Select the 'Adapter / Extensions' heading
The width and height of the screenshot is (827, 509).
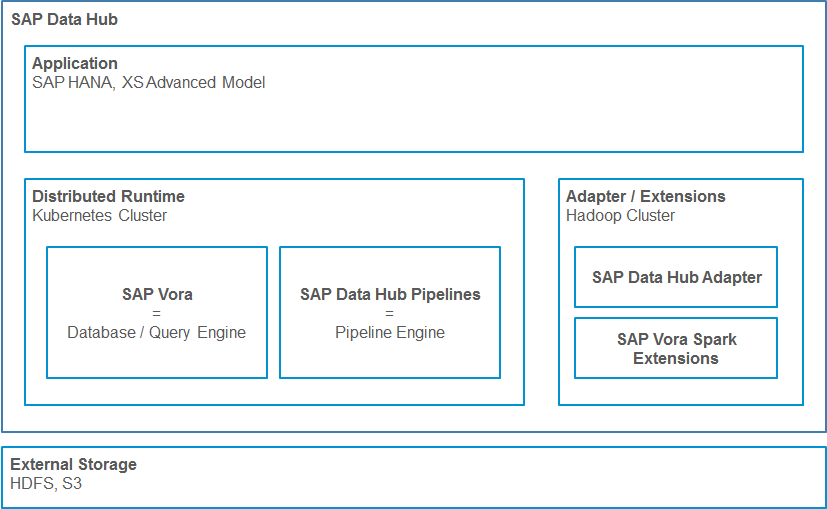point(646,196)
